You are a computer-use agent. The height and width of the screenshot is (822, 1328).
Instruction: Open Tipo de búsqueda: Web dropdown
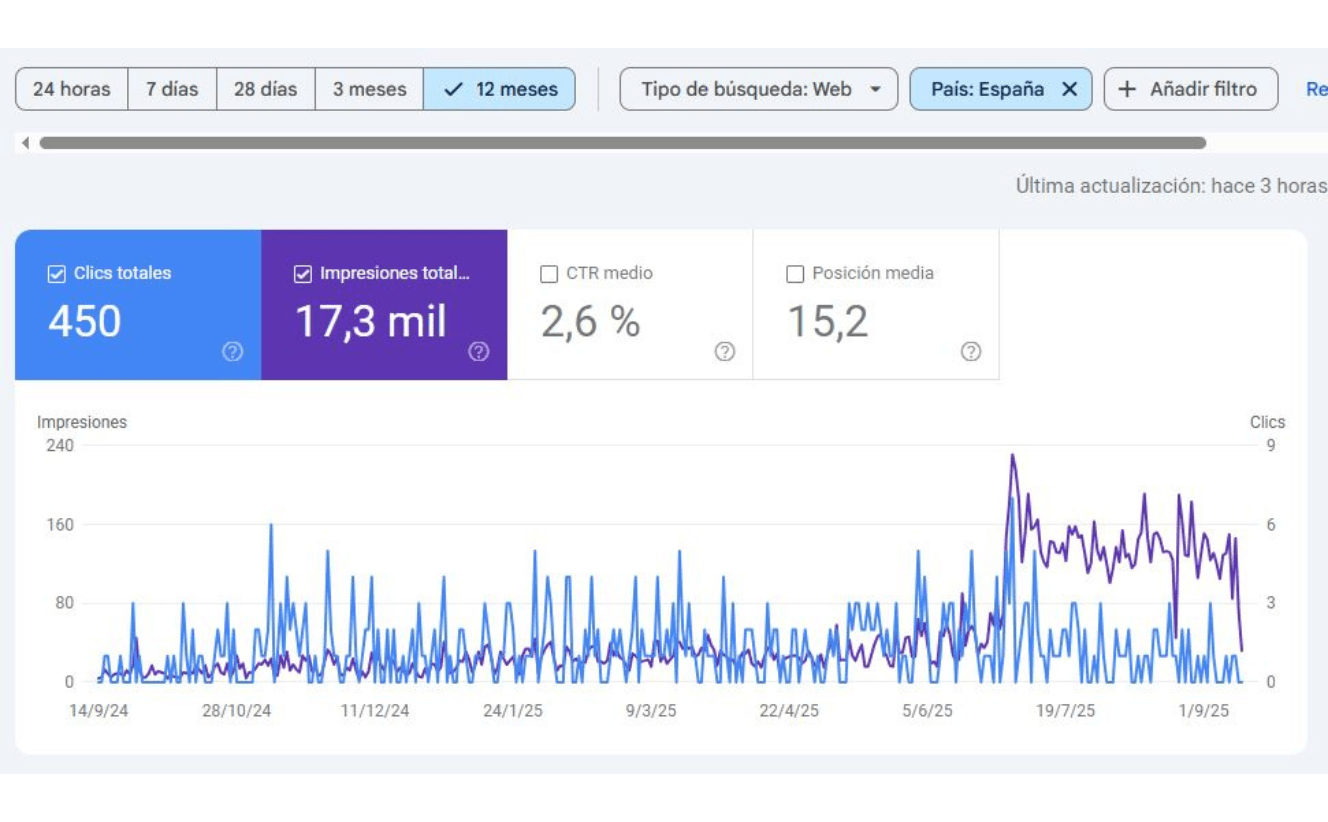click(x=759, y=89)
